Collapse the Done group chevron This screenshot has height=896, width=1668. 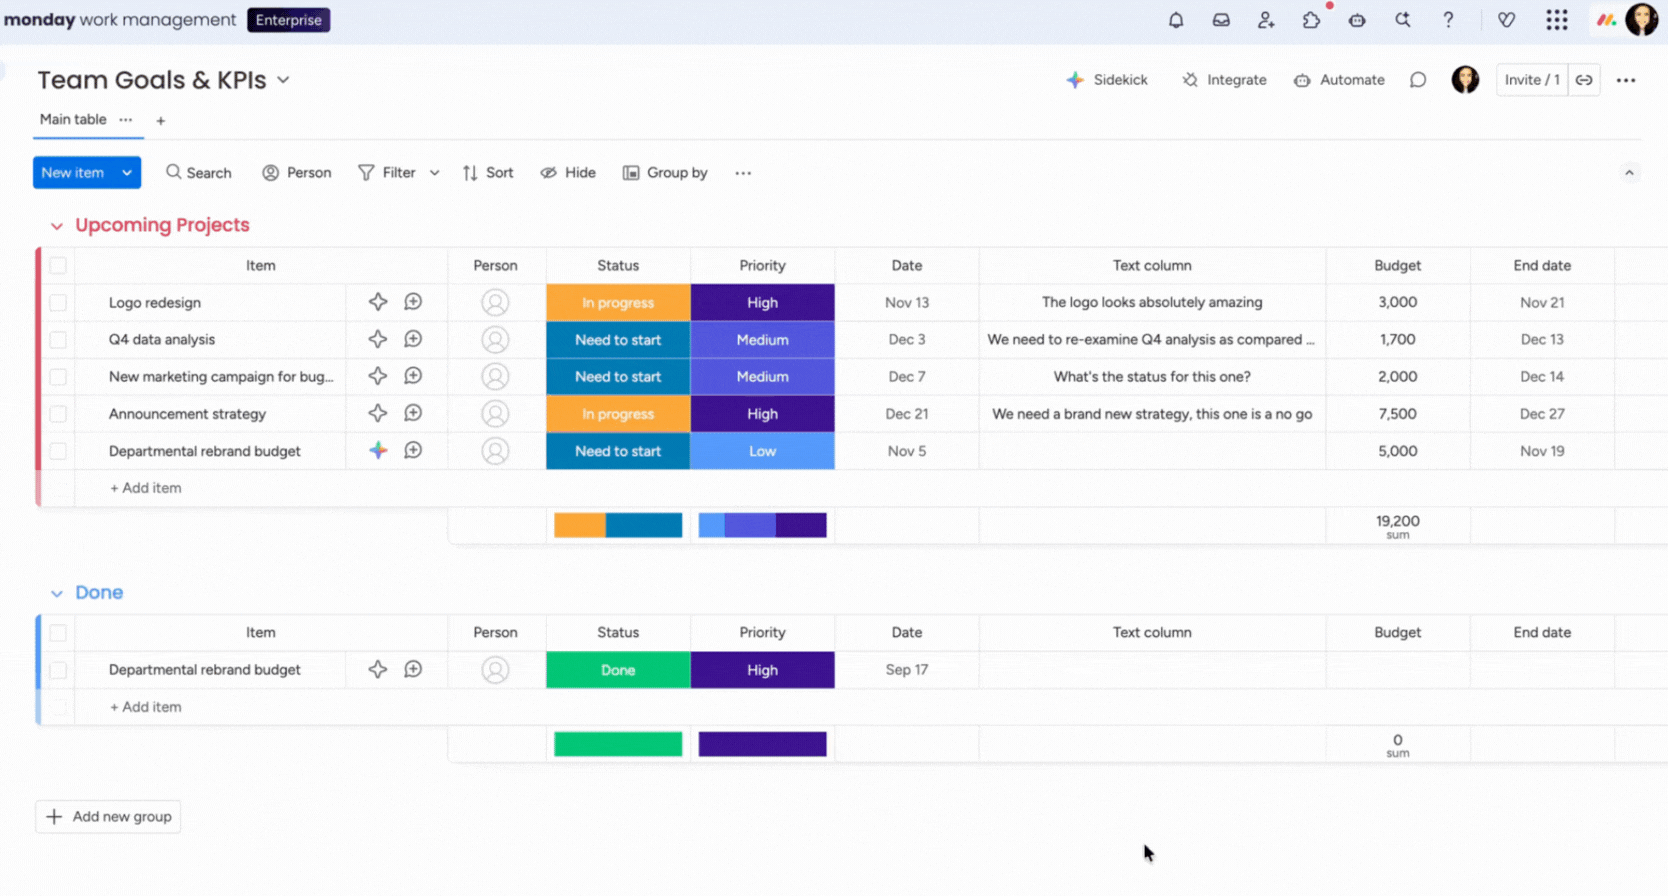click(57, 593)
